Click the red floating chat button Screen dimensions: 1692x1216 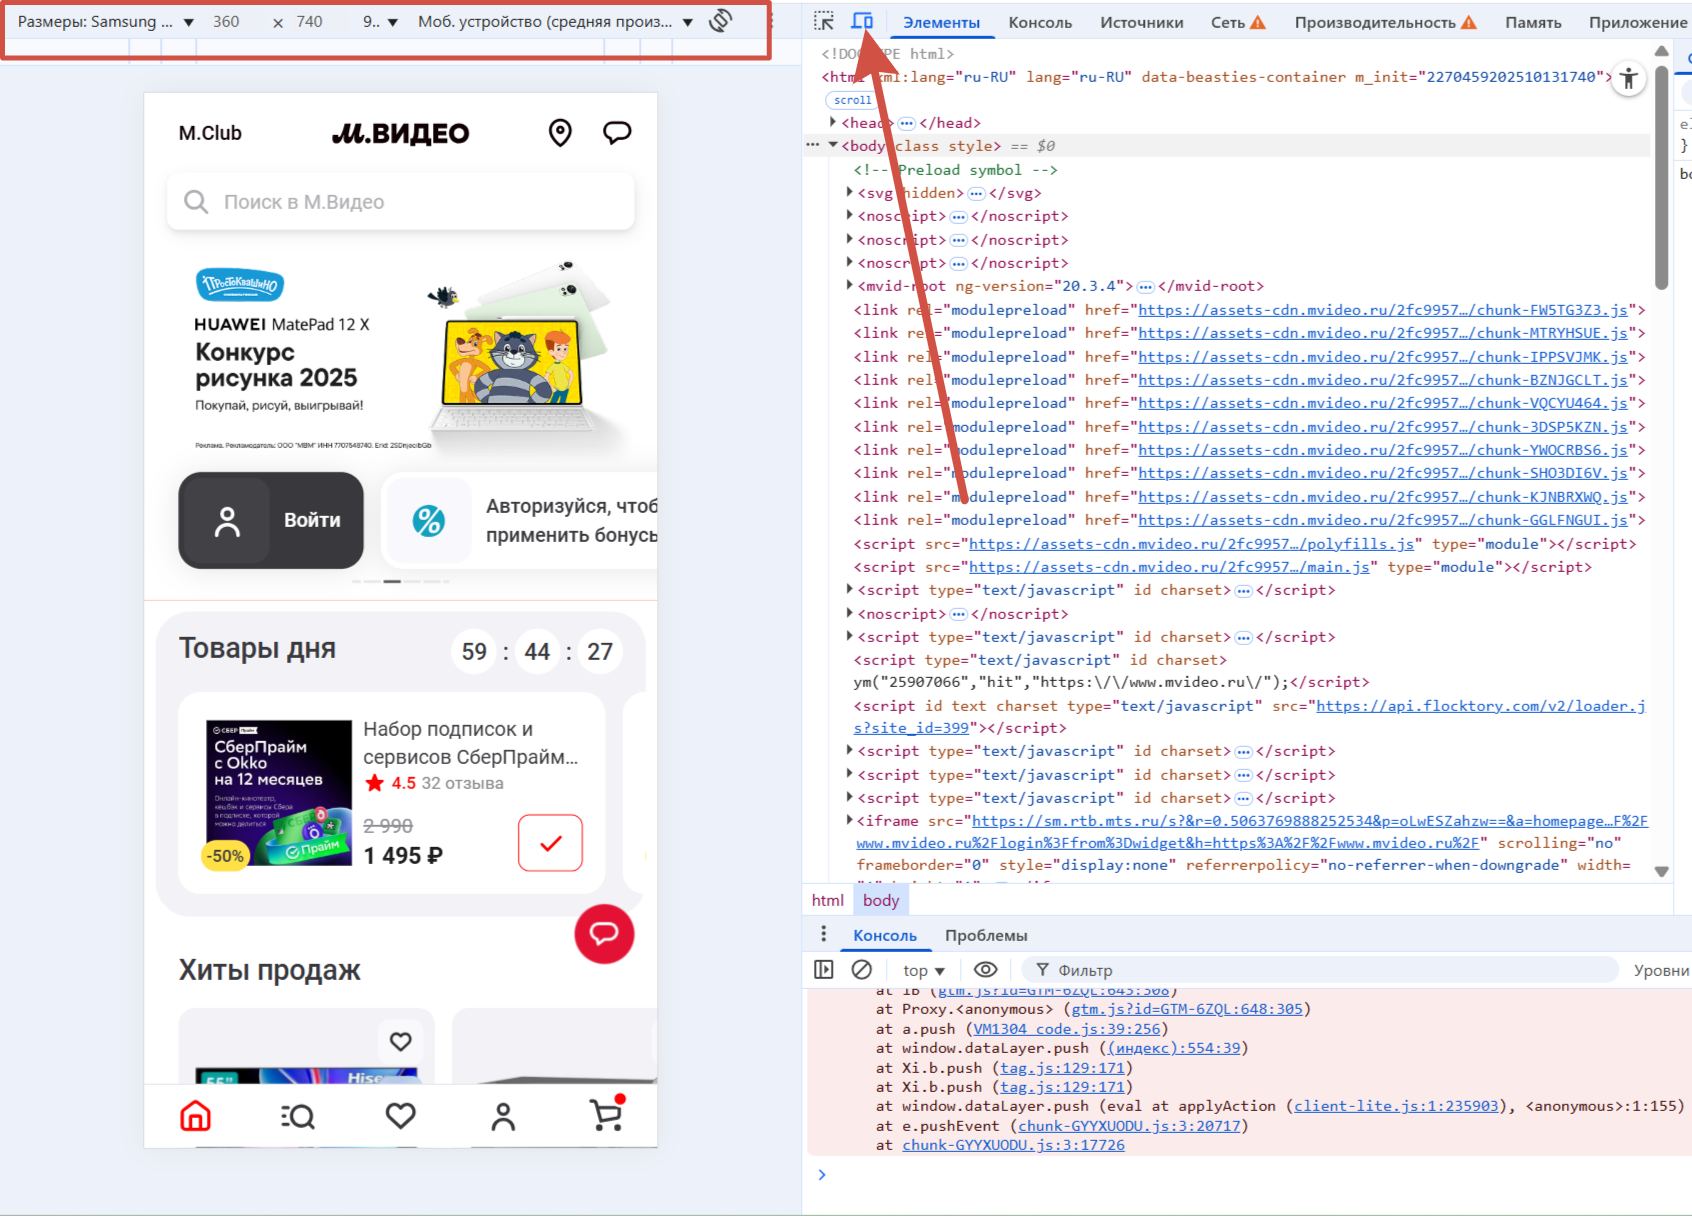coord(604,934)
